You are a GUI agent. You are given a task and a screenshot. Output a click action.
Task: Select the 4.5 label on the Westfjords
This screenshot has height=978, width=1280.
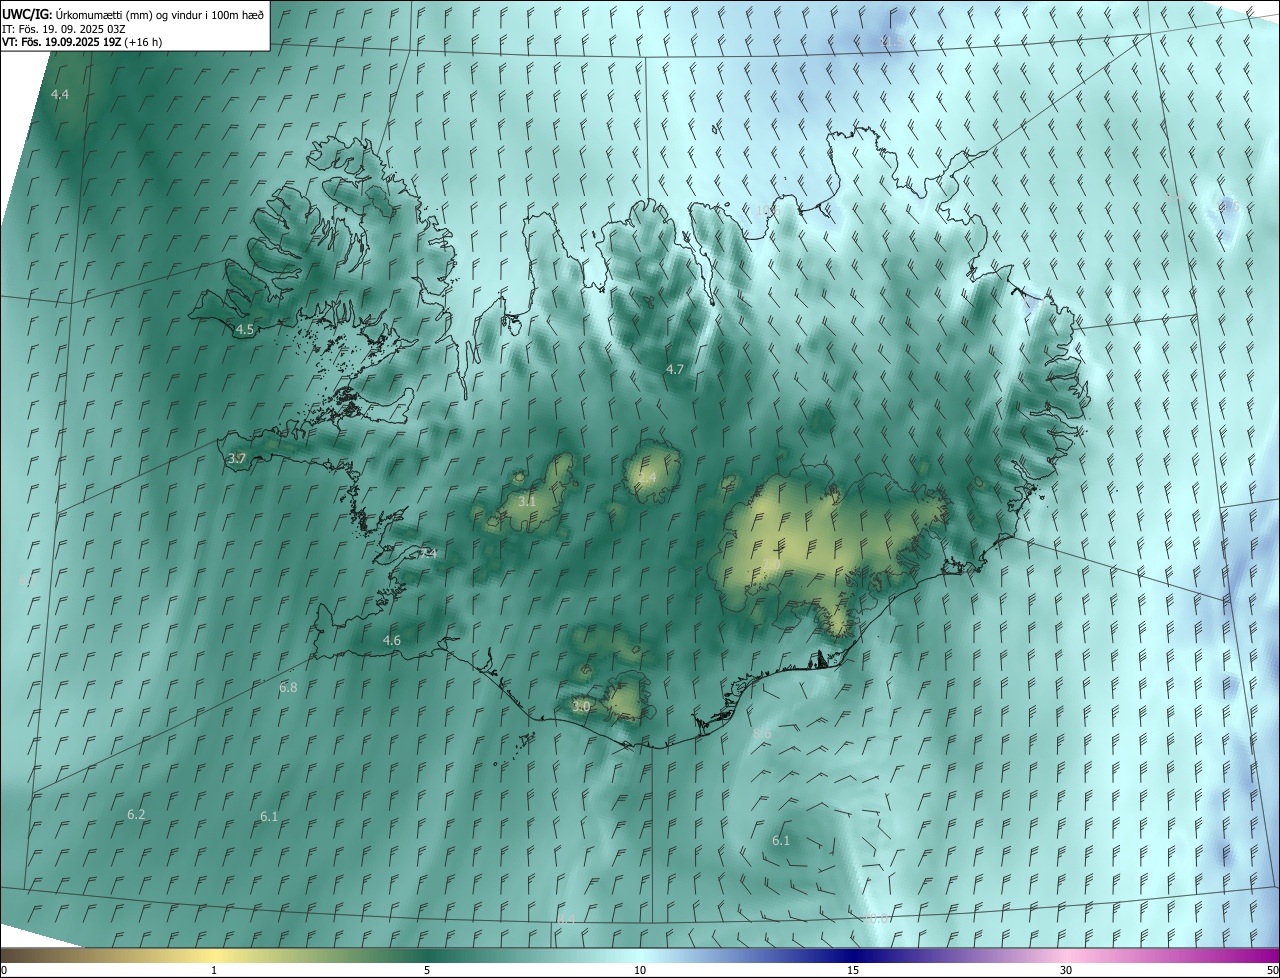pyautogui.click(x=245, y=329)
